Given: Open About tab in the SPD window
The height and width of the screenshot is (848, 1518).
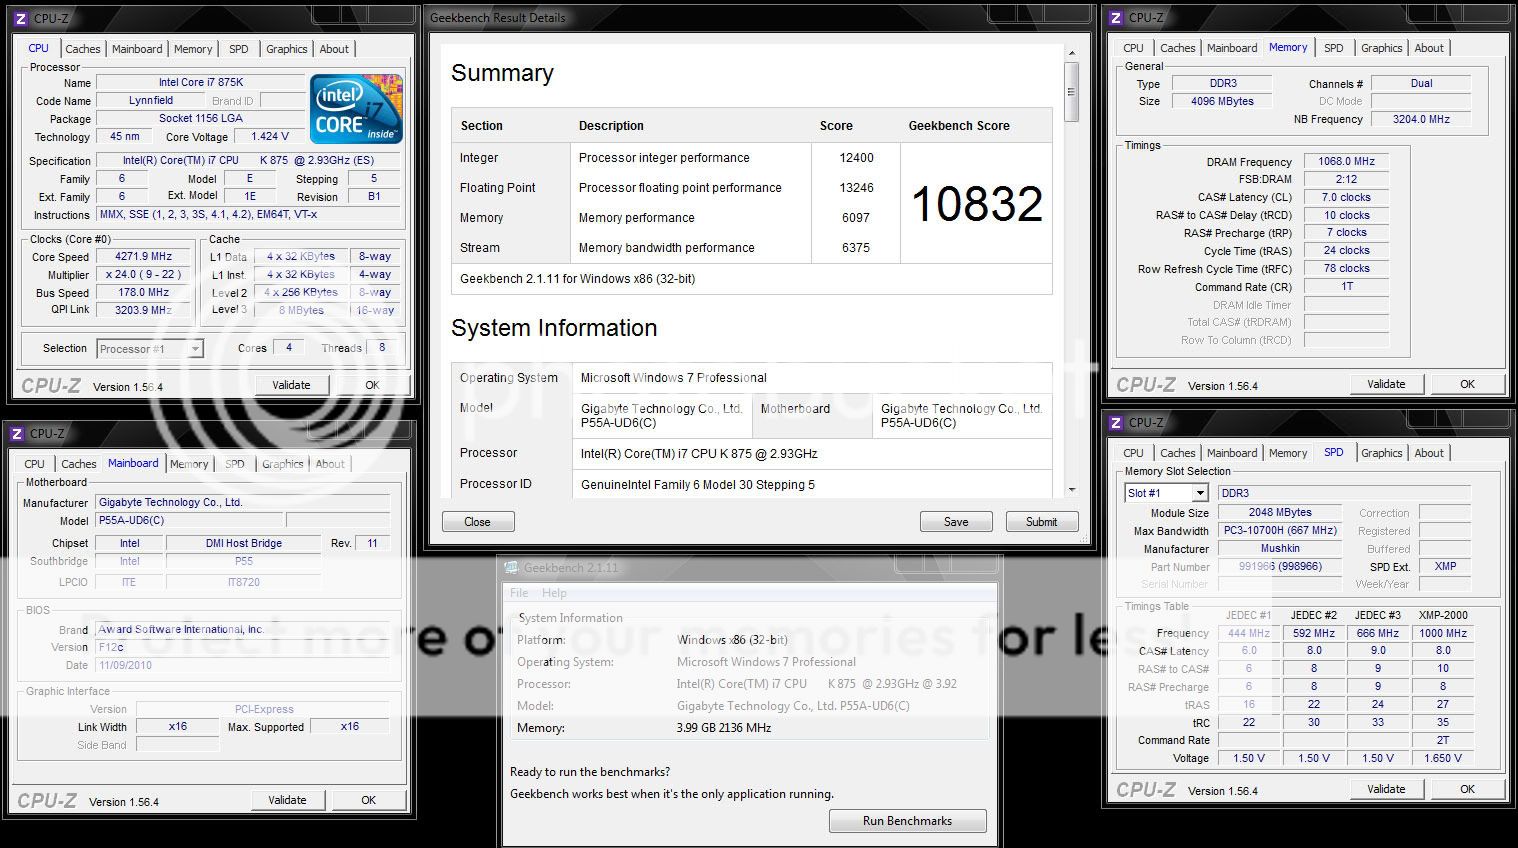Looking at the screenshot, I should click(x=1429, y=453).
